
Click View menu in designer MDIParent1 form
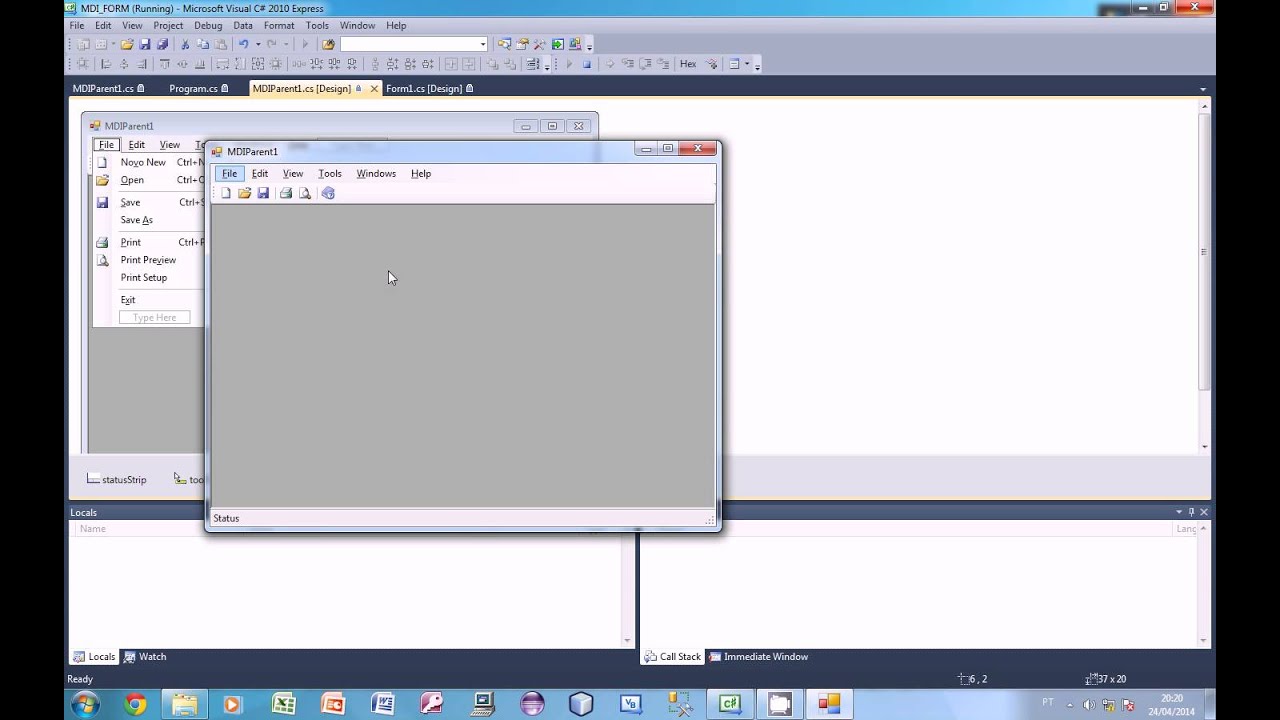coord(170,145)
